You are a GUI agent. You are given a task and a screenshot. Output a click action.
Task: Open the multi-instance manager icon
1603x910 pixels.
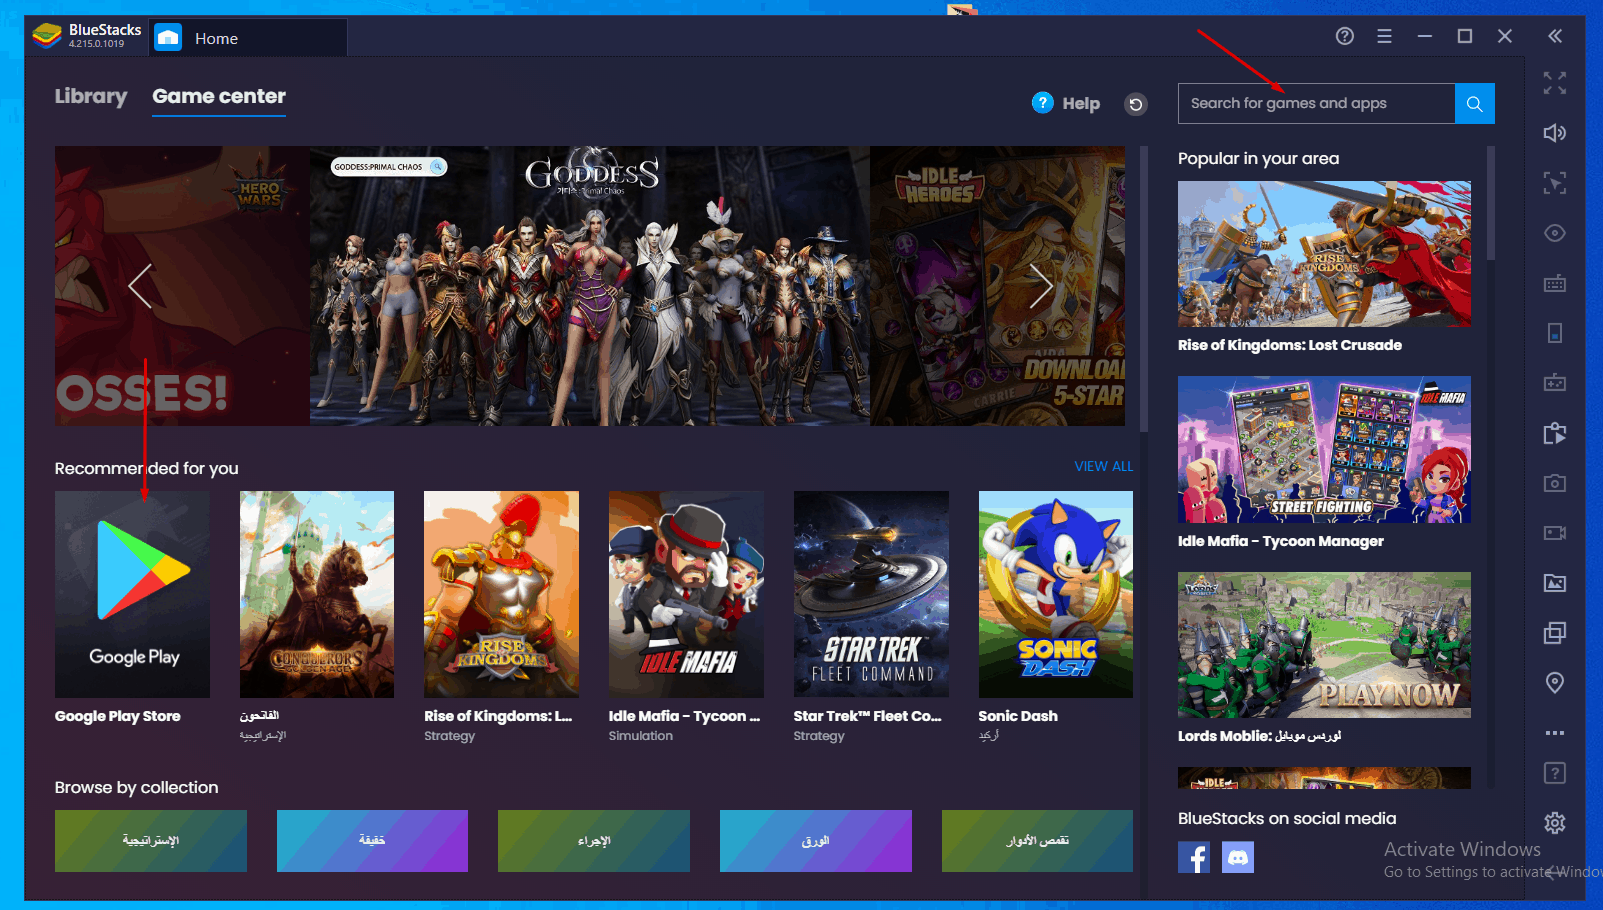tap(1554, 633)
